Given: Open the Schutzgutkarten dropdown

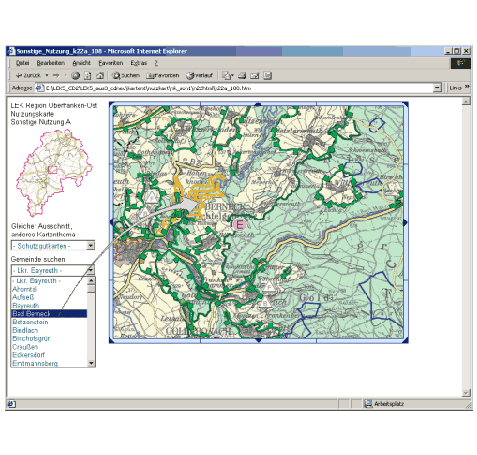Looking at the screenshot, I should click(53, 246).
